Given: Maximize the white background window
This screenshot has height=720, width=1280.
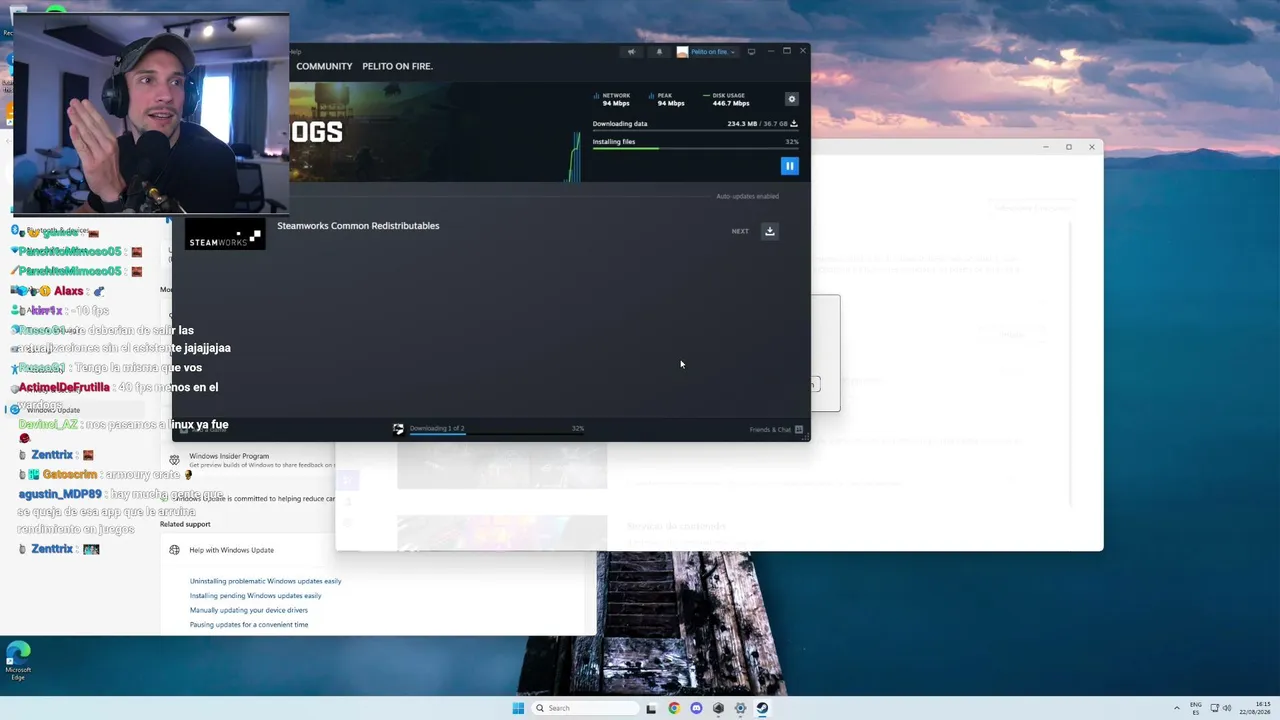Looking at the screenshot, I should (x=1068, y=147).
